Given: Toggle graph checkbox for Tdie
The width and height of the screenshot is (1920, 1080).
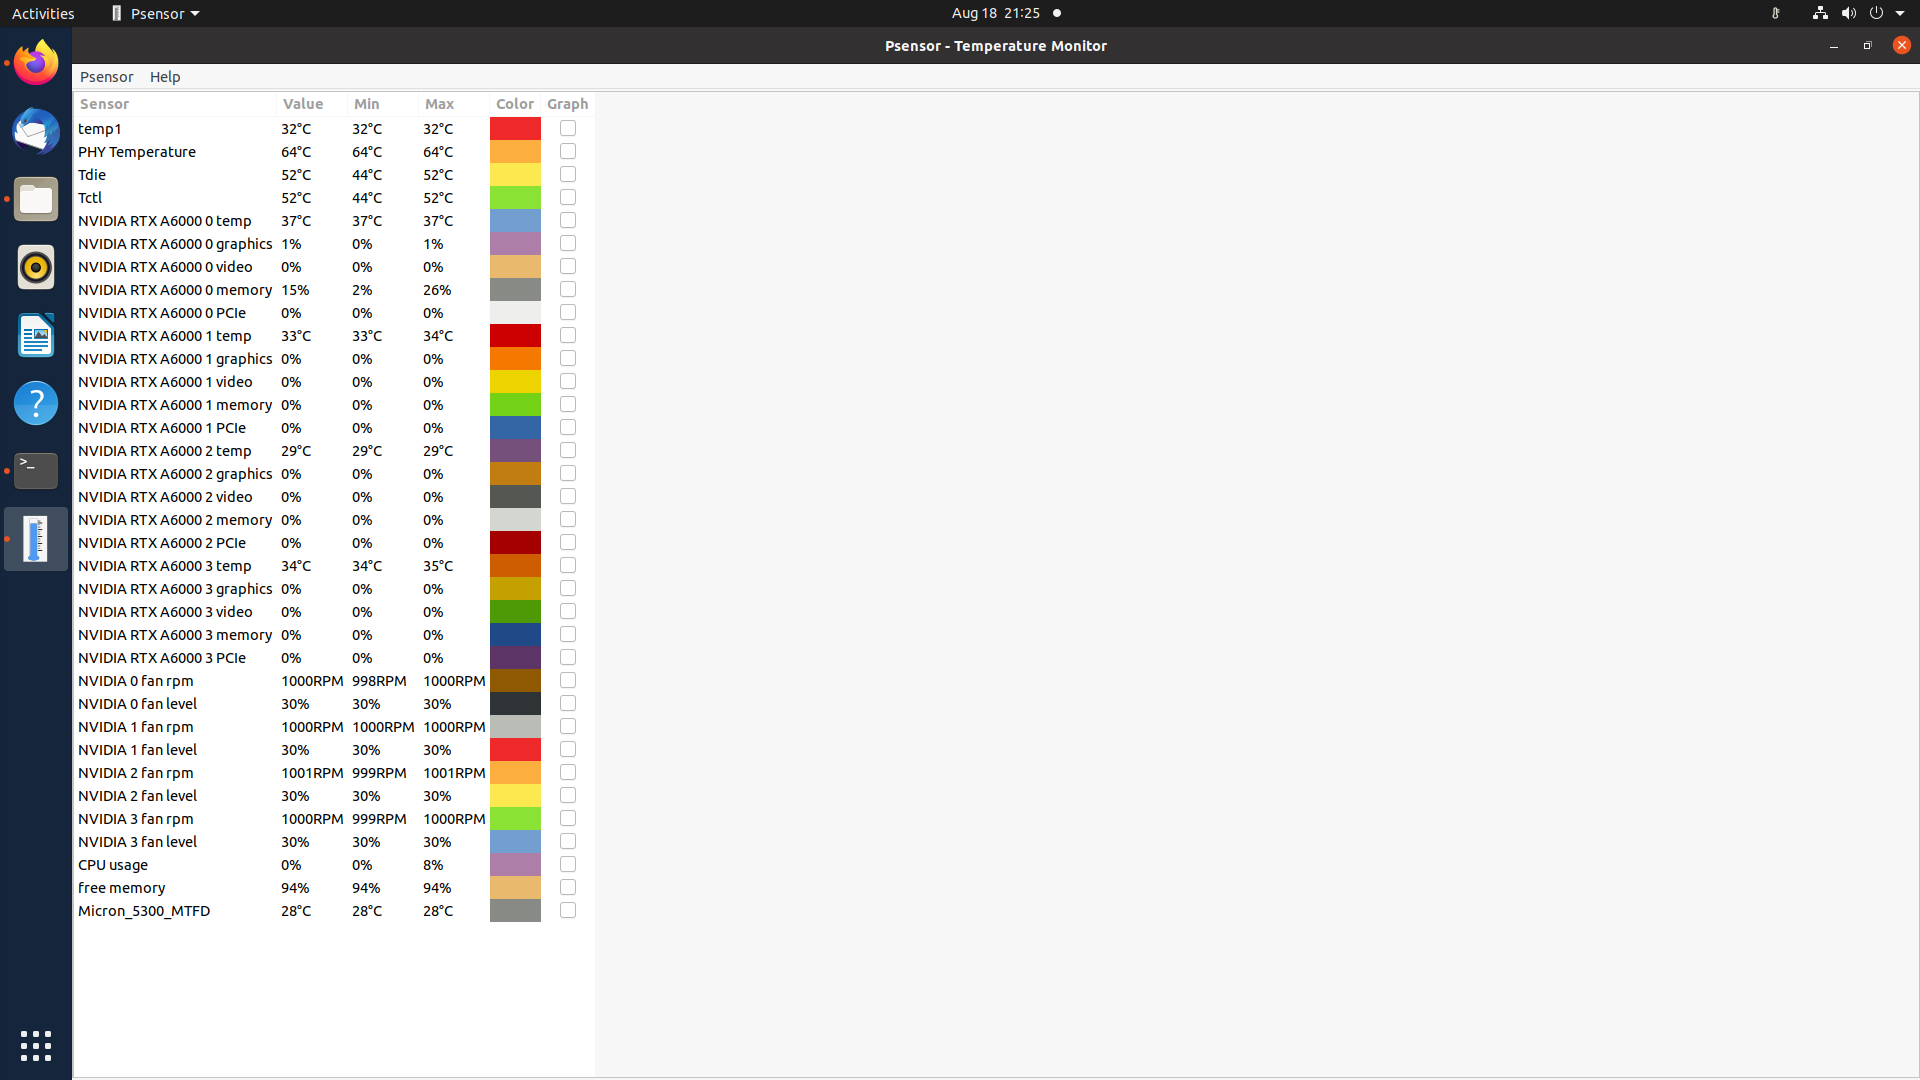Looking at the screenshot, I should 568,174.
